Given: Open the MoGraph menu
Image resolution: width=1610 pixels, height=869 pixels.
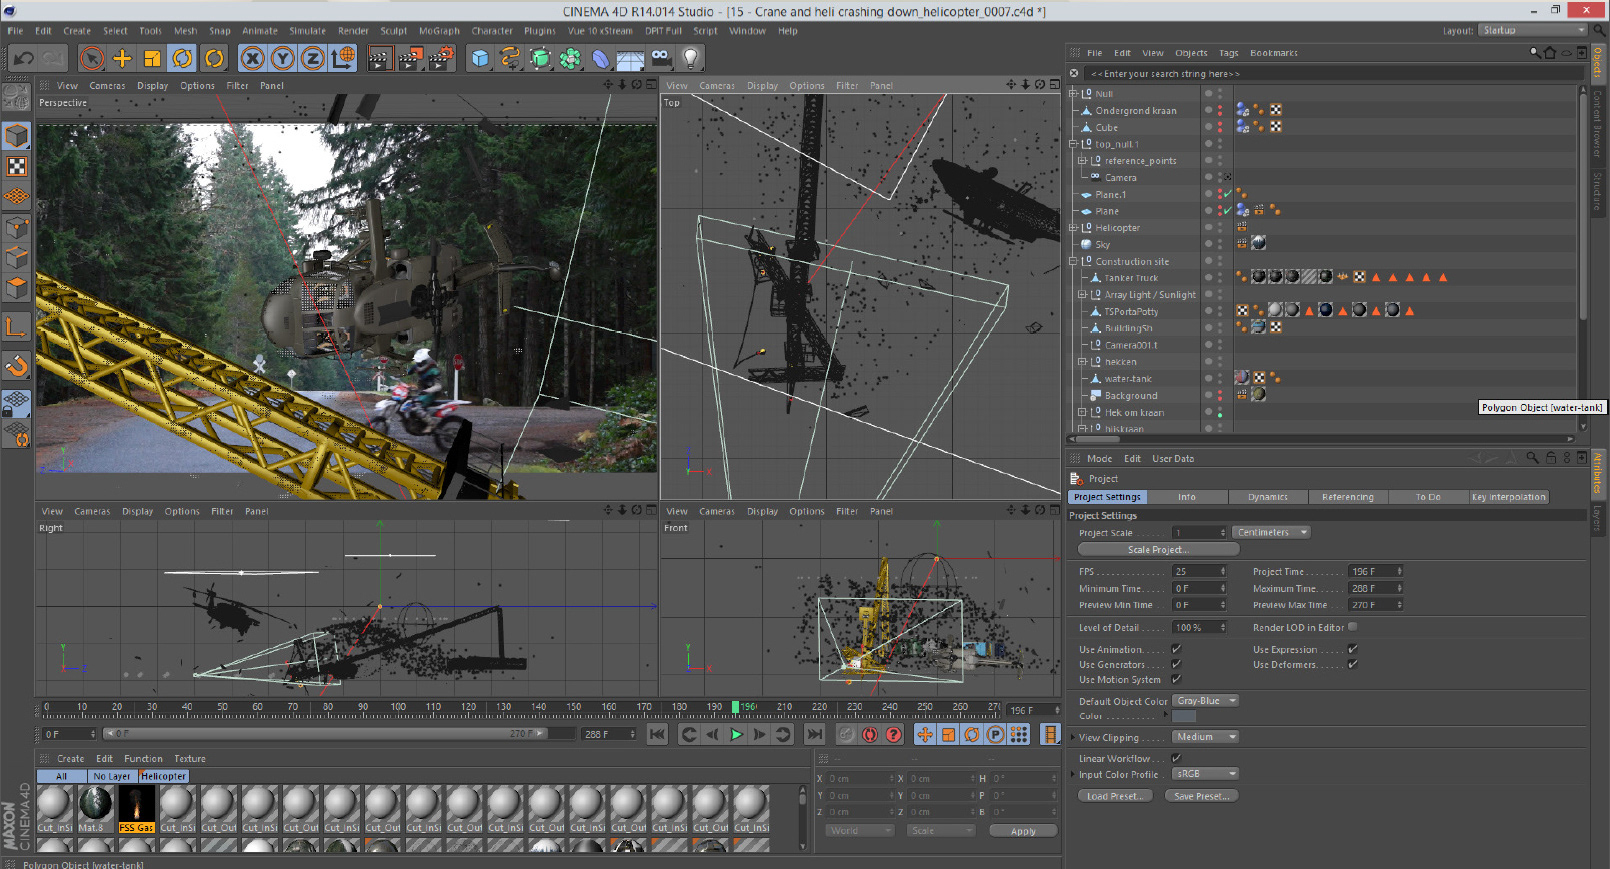Looking at the screenshot, I should pos(438,31).
